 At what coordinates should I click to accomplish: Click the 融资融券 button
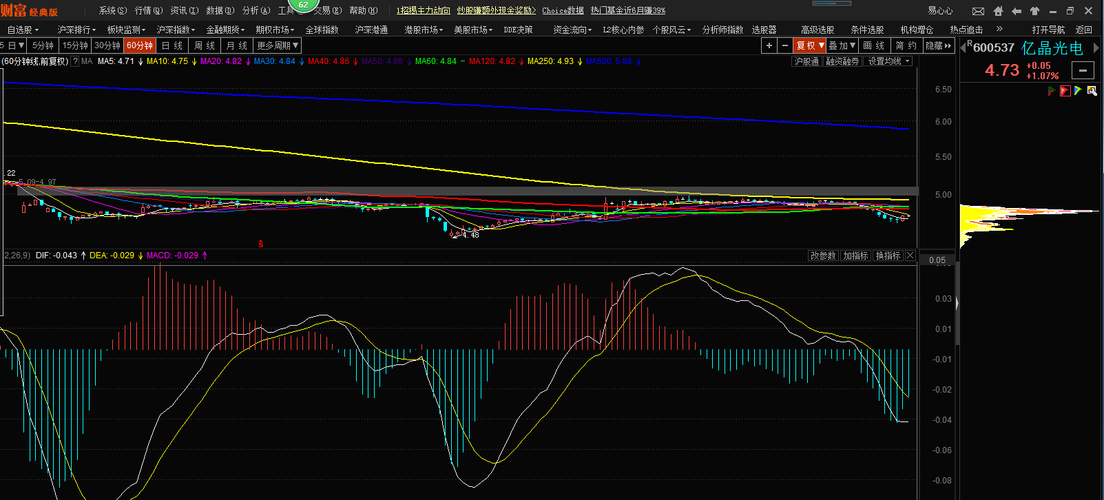[x=842, y=61]
